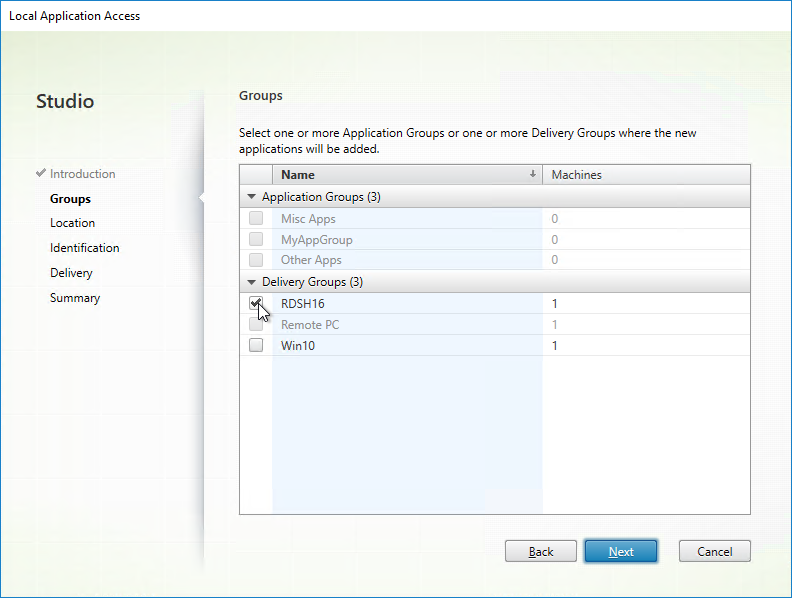Viewport: 792px width, 598px height.
Task: Go to the Introduction step
Action: (x=82, y=174)
